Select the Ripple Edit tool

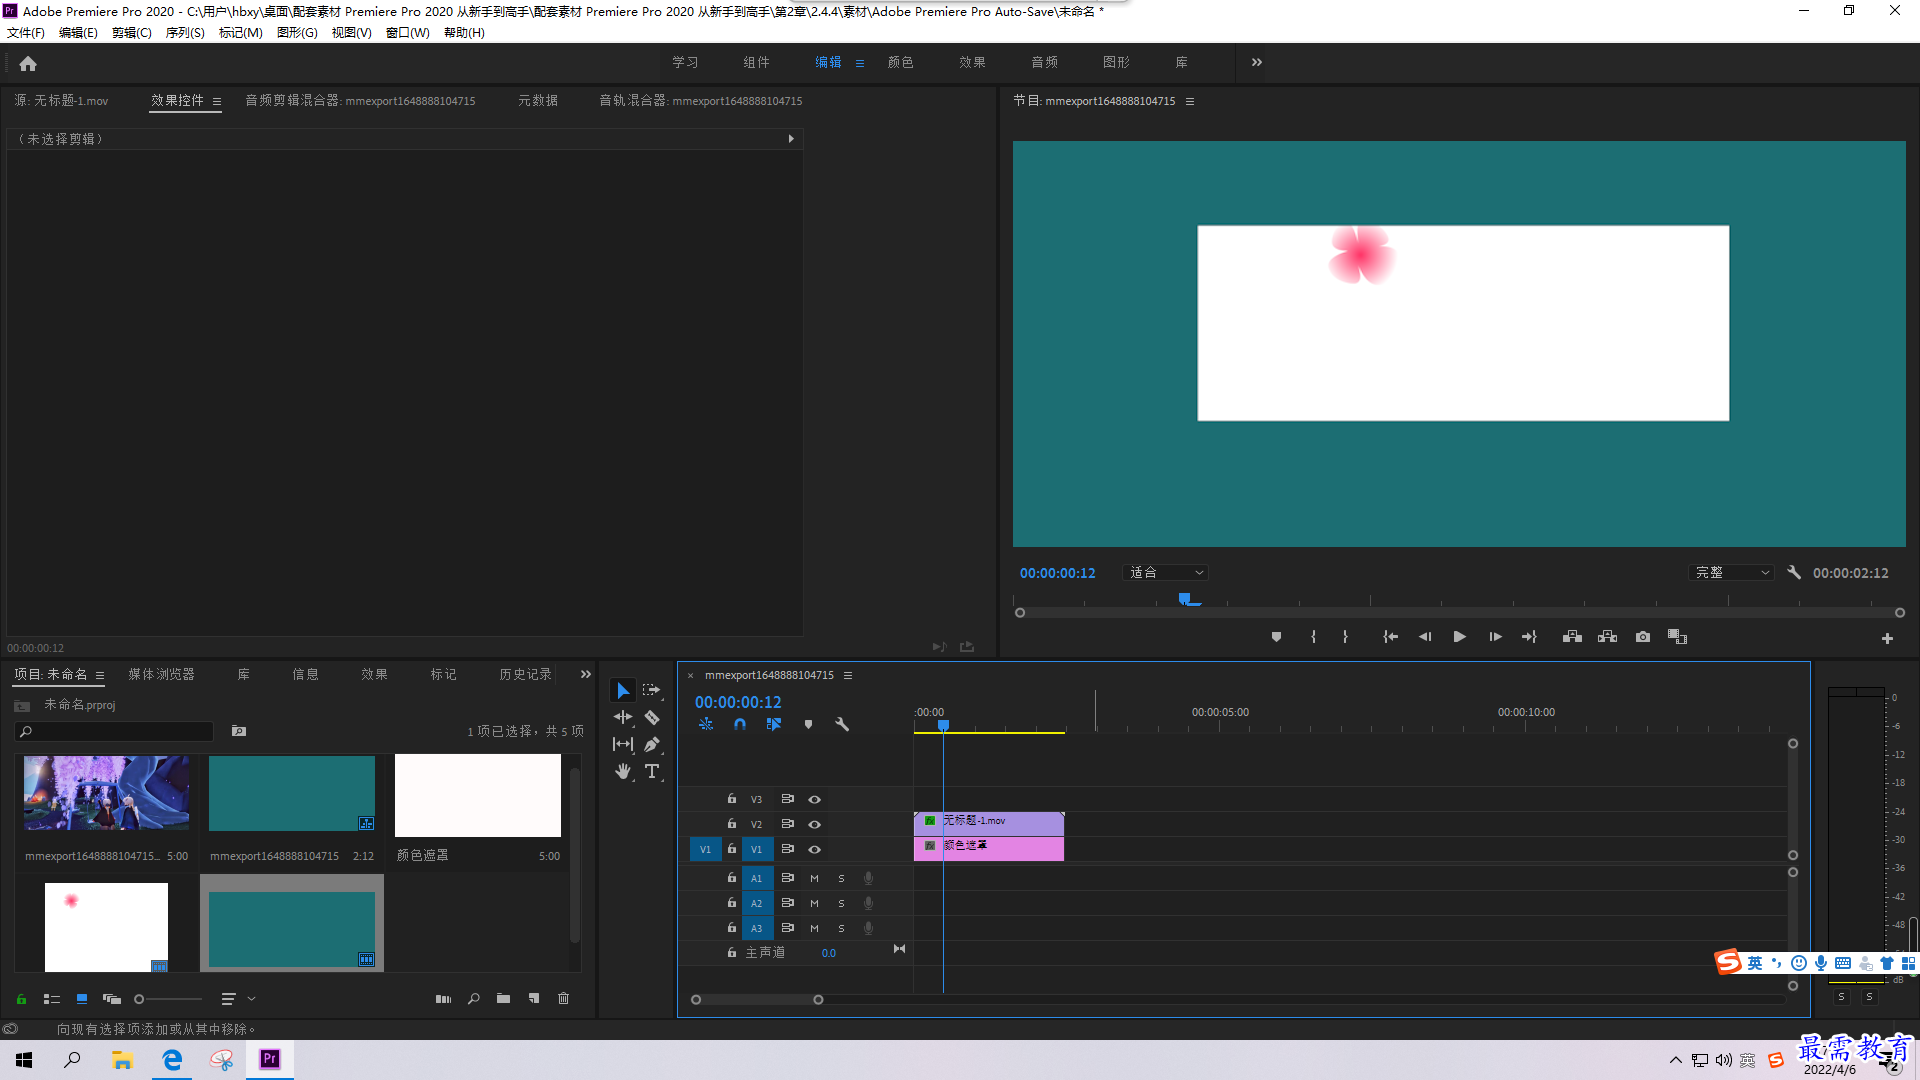point(622,717)
